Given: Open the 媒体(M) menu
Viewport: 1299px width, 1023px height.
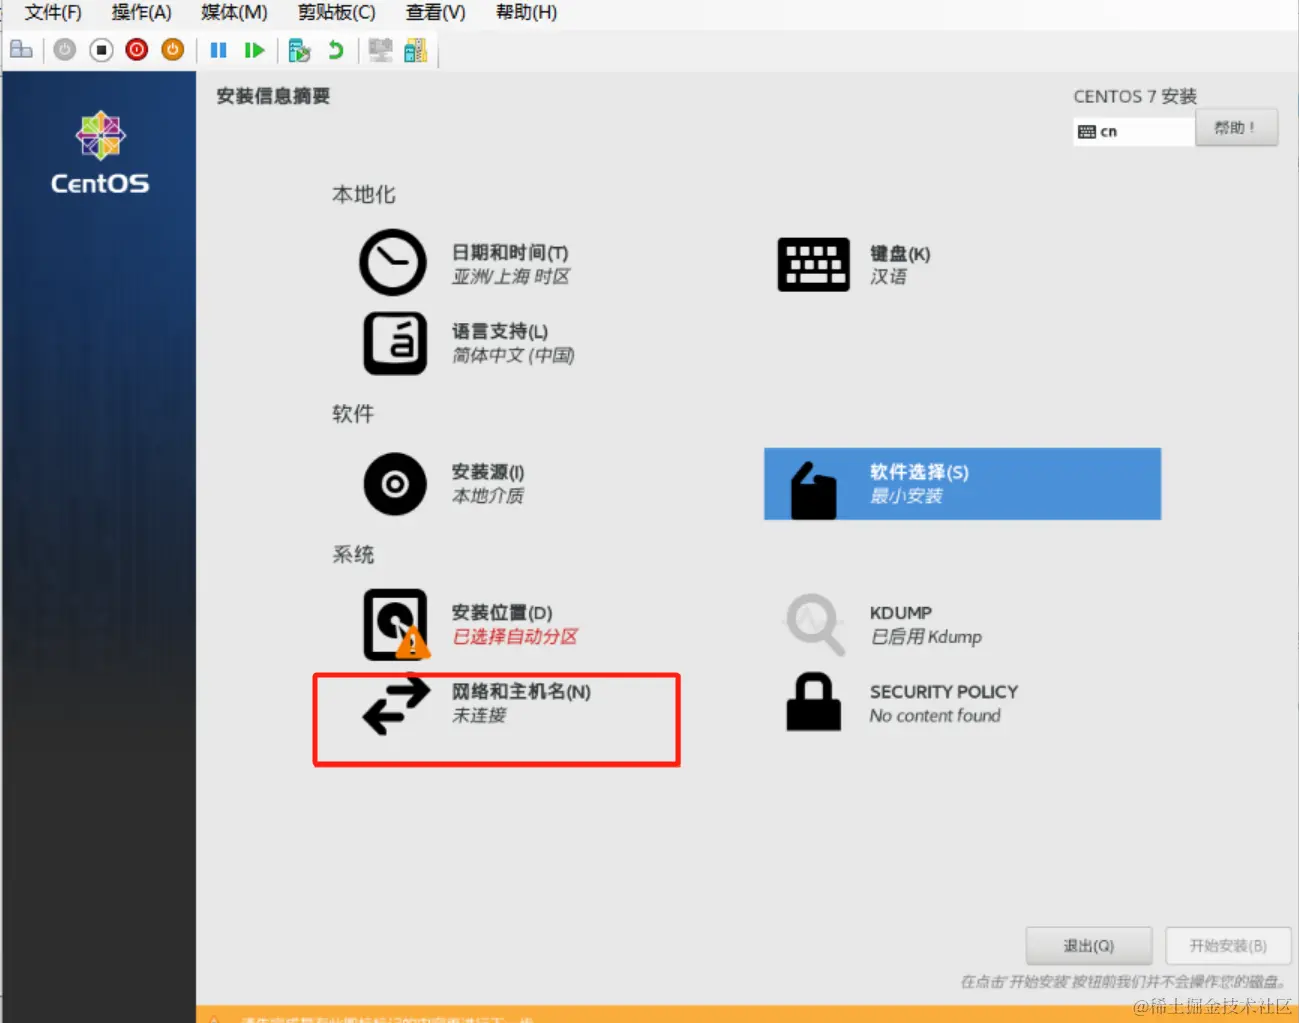Looking at the screenshot, I should [x=234, y=13].
